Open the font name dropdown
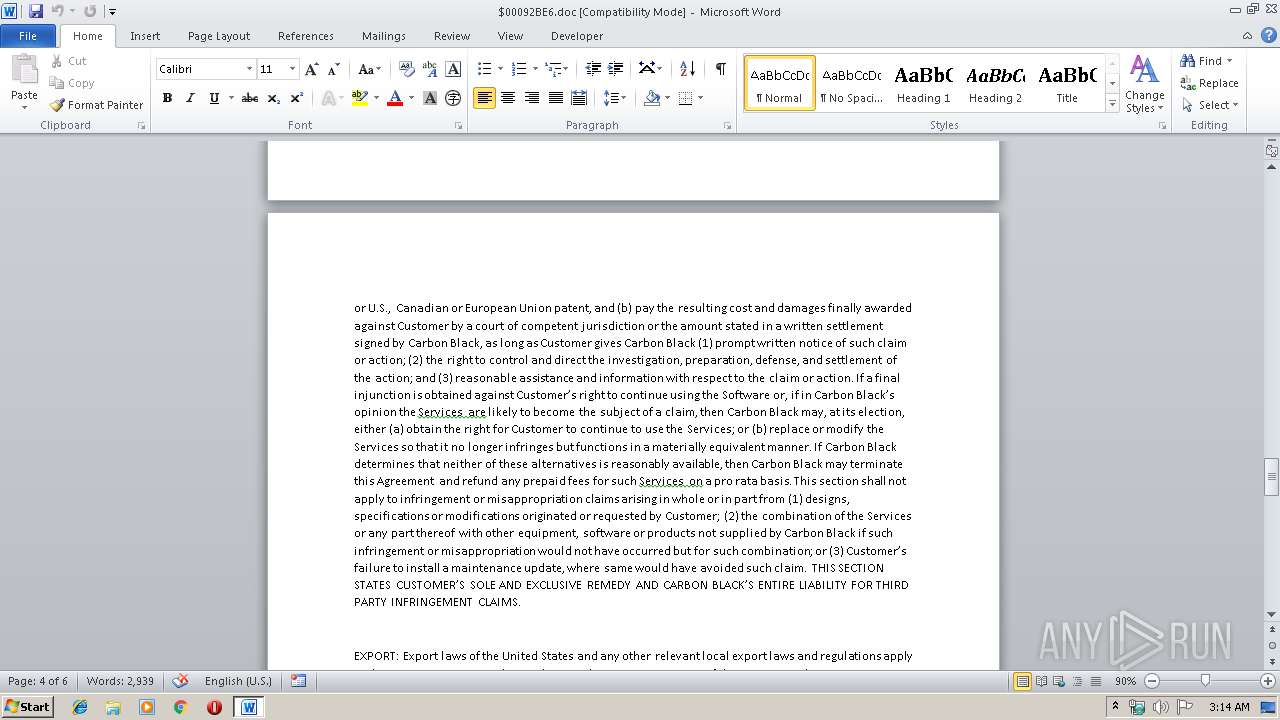This screenshot has height=720, width=1280. click(249, 69)
